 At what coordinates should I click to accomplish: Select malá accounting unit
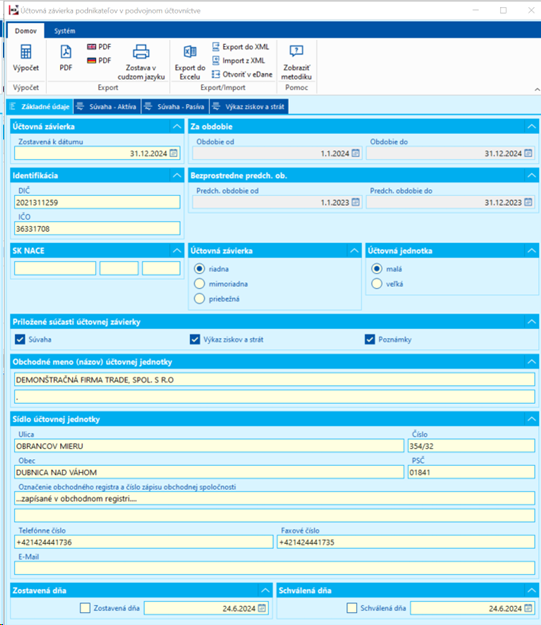(377, 269)
